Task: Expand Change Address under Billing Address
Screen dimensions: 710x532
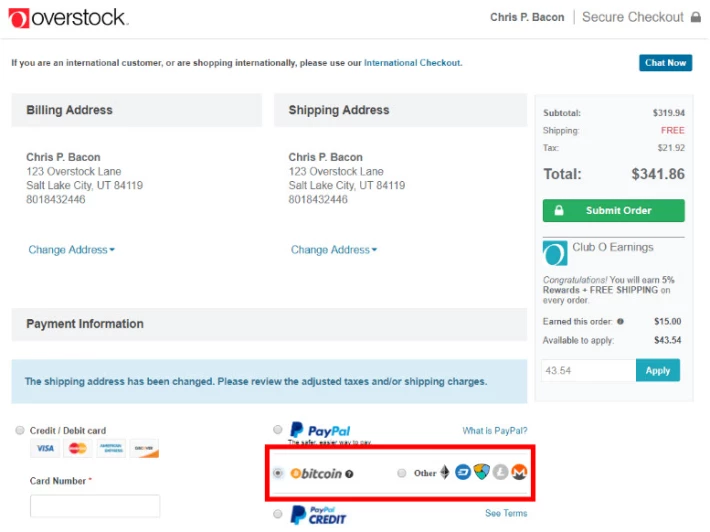Action: click(71, 250)
